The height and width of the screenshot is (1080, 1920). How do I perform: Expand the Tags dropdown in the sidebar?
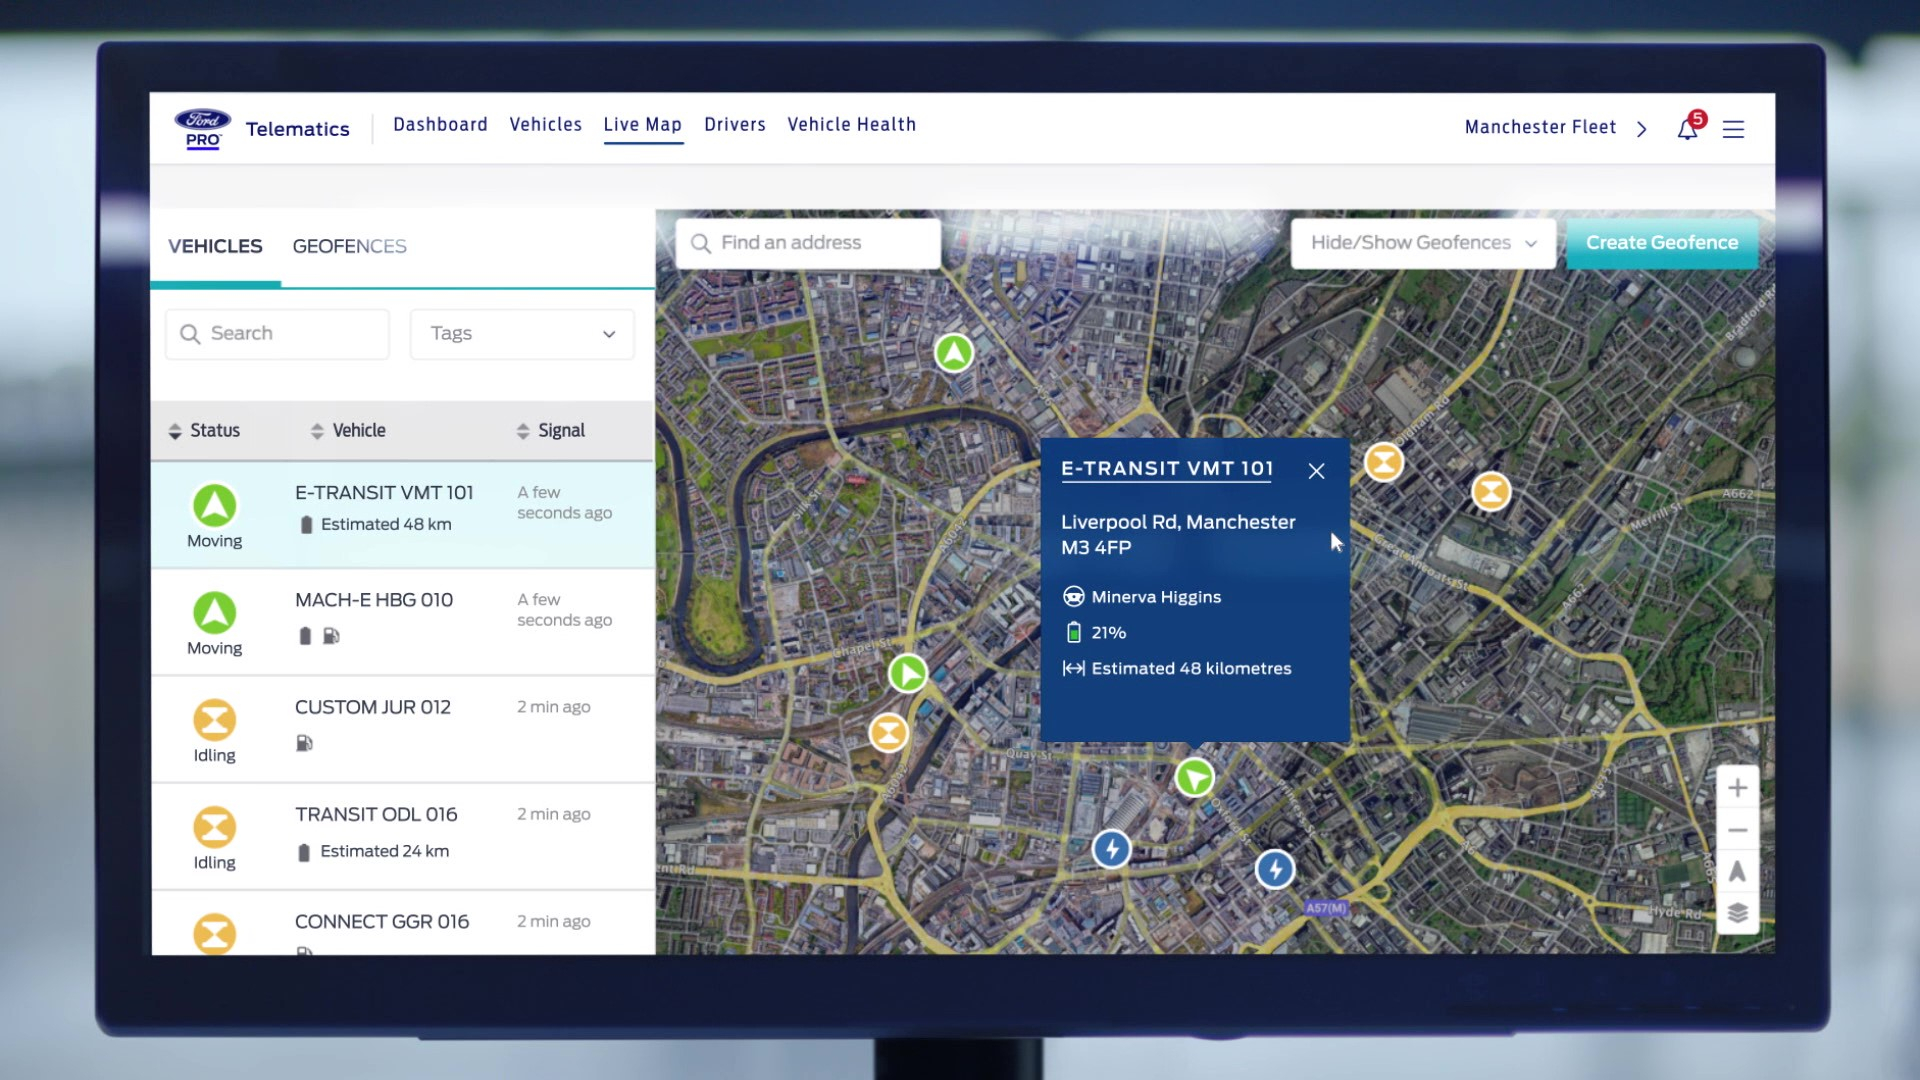(x=522, y=334)
